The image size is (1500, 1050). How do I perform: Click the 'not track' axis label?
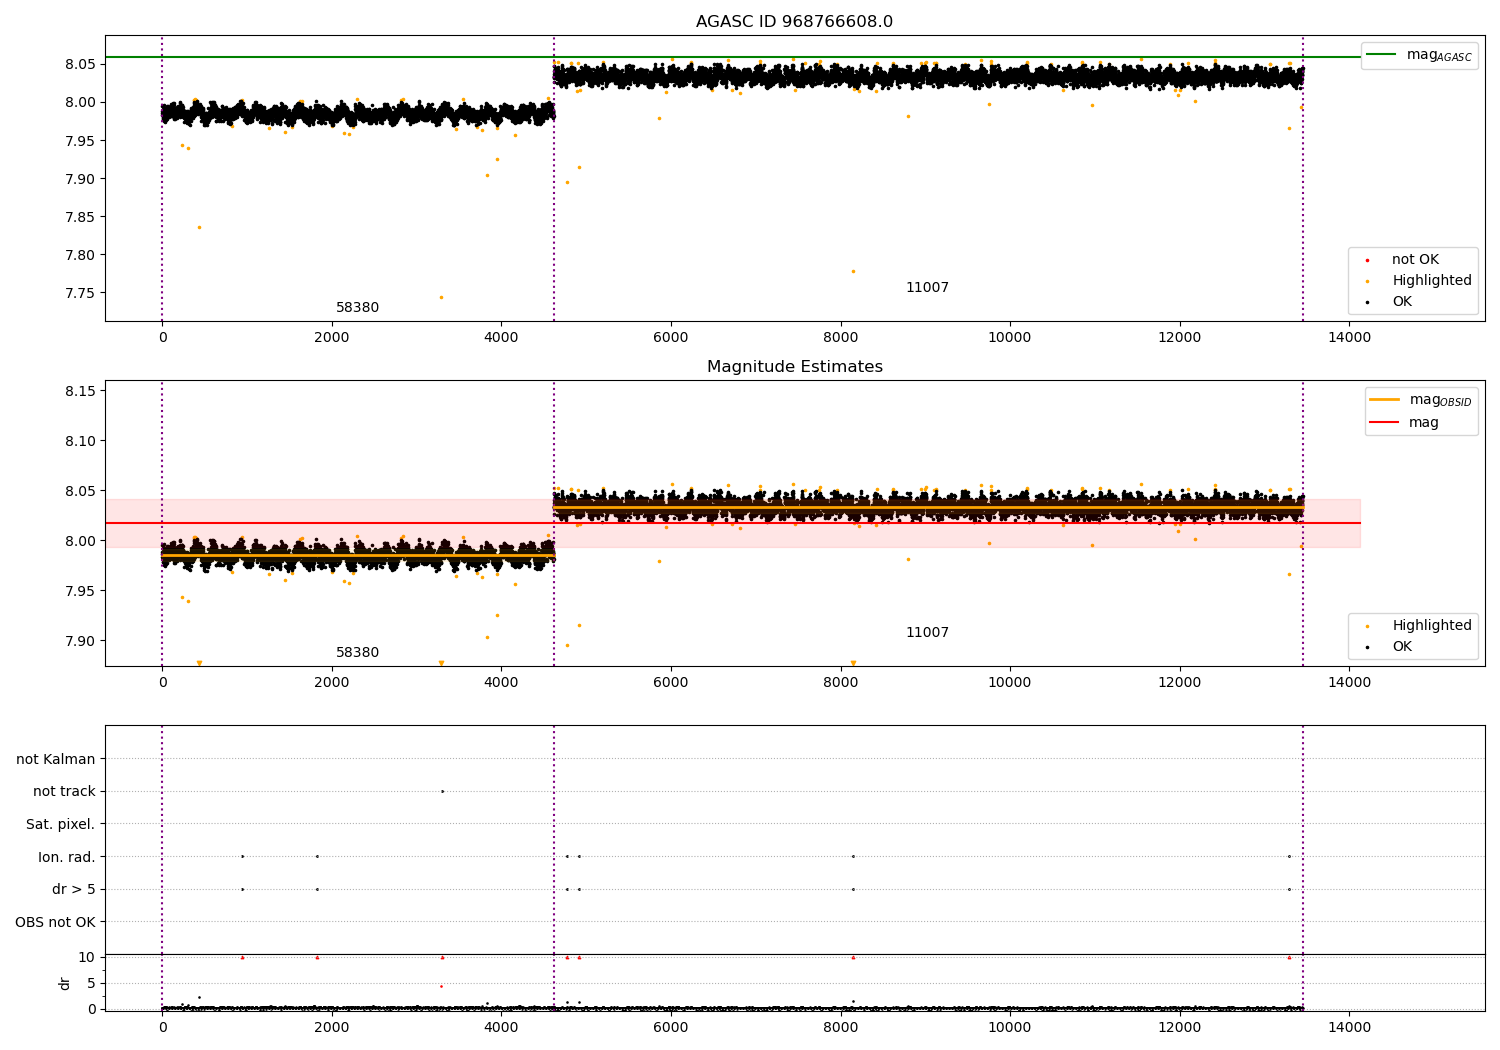click(x=64, y=792)
